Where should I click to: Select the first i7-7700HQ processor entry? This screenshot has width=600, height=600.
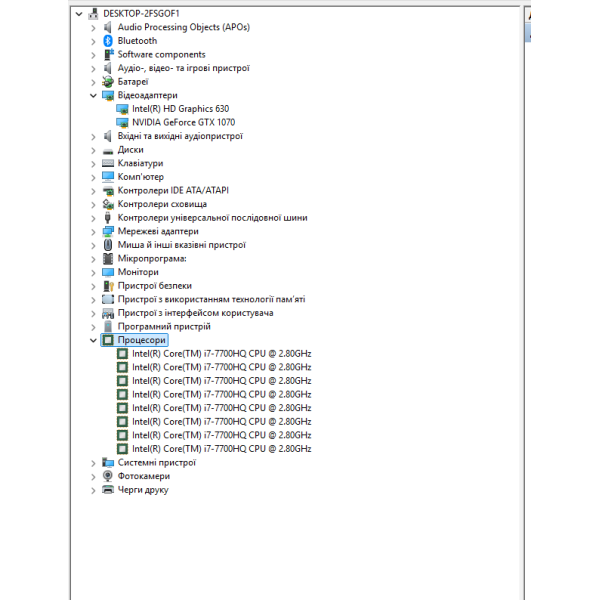tap(222, 354)
